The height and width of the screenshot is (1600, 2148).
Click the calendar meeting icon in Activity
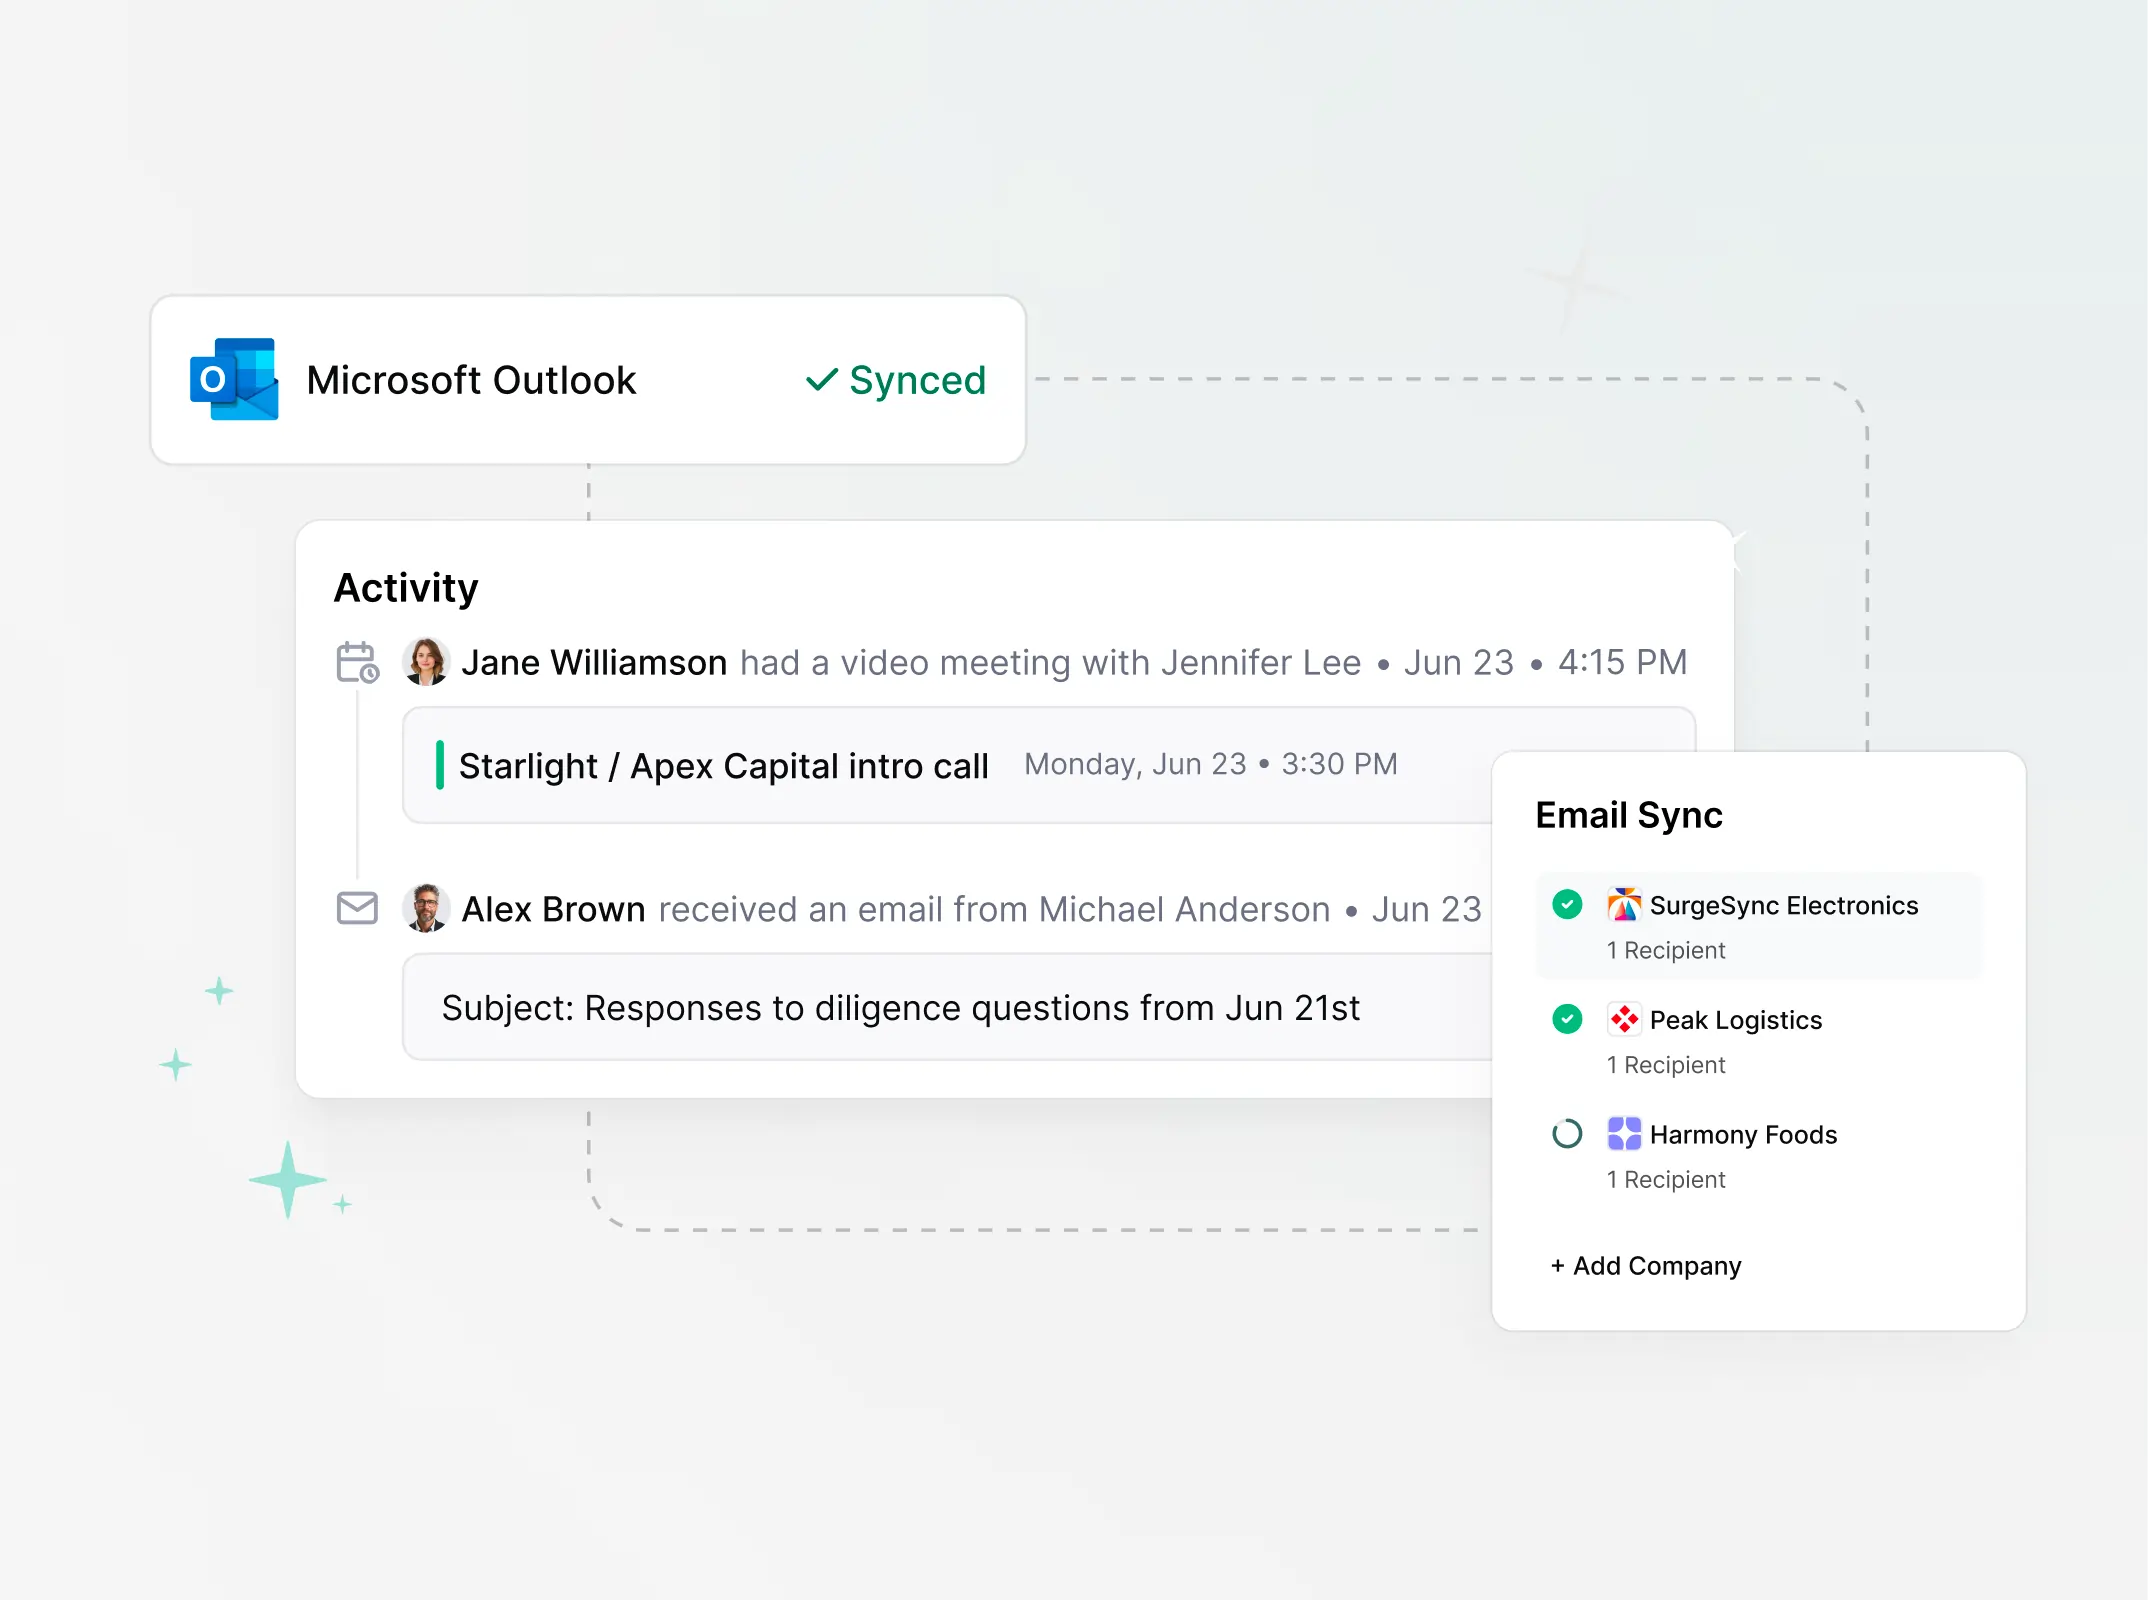click(x=357, y=662)
